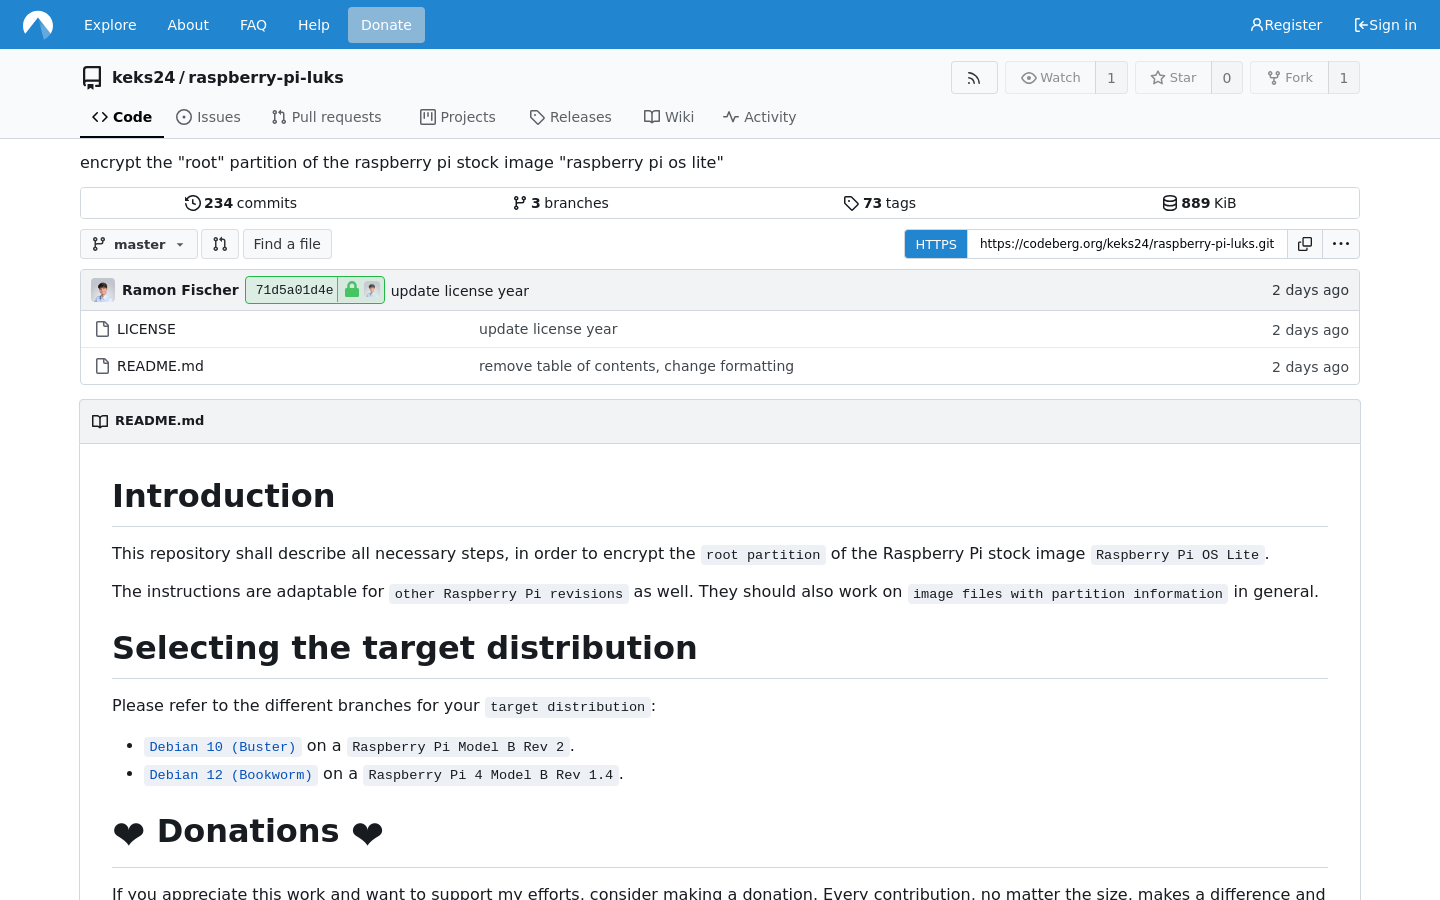The width and height of the screenshot is (1440, 900).
Task: Select the HTTPS clone protocol button
Action: click(936, 244)
